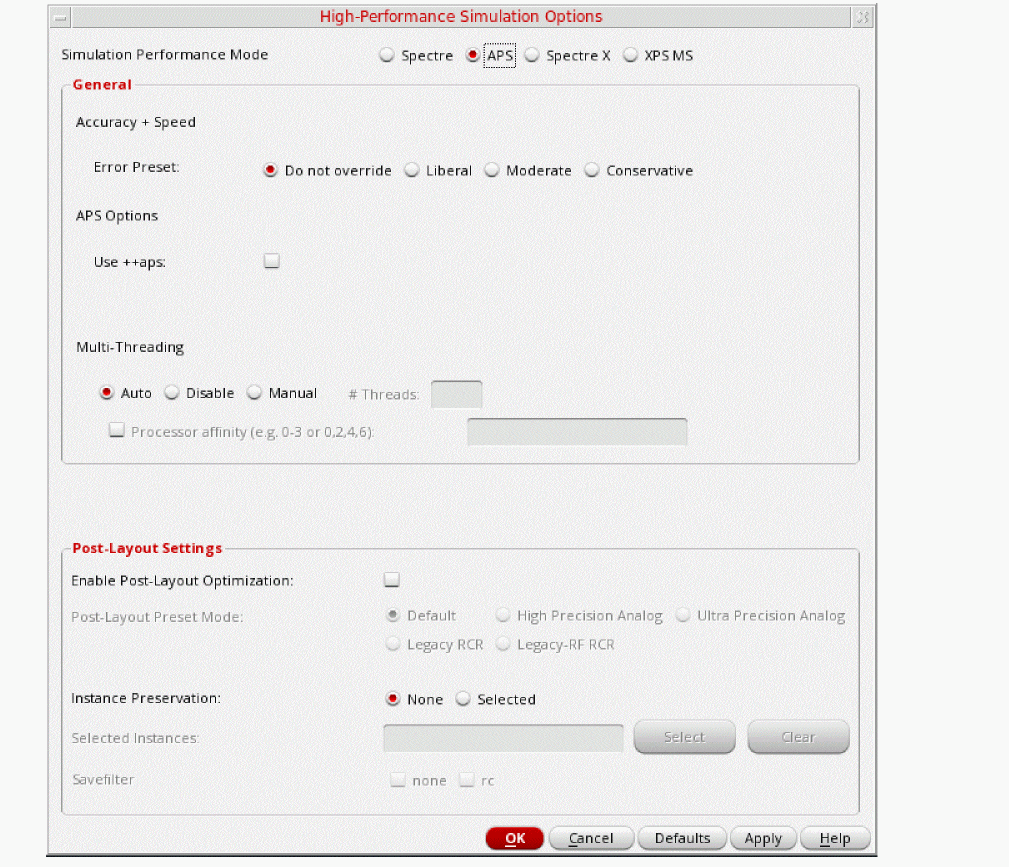The width and height of the screenshot is (1009, 867).
Task: Select High Precision Analog preset mode
Action: click(503, 615)
